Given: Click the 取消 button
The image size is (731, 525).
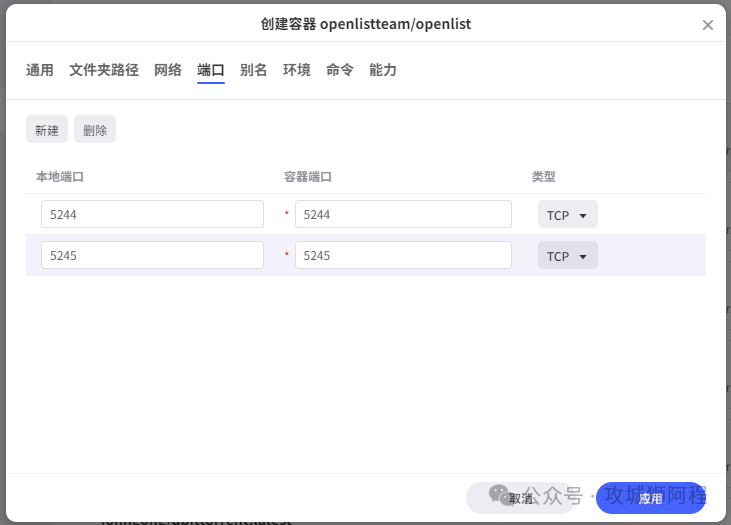Looking at the screenshot, I should coord(521,498).
